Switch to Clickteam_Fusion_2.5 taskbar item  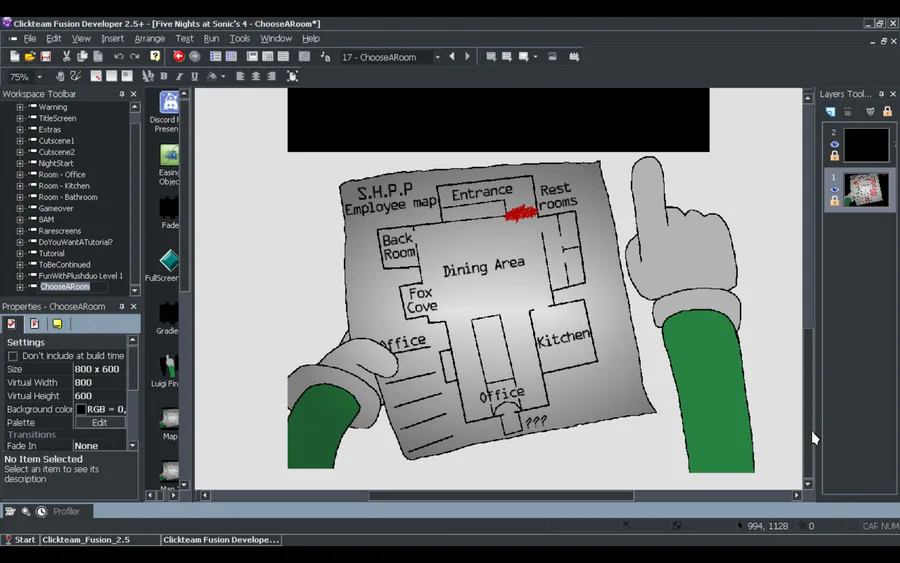tap(100, 539)
